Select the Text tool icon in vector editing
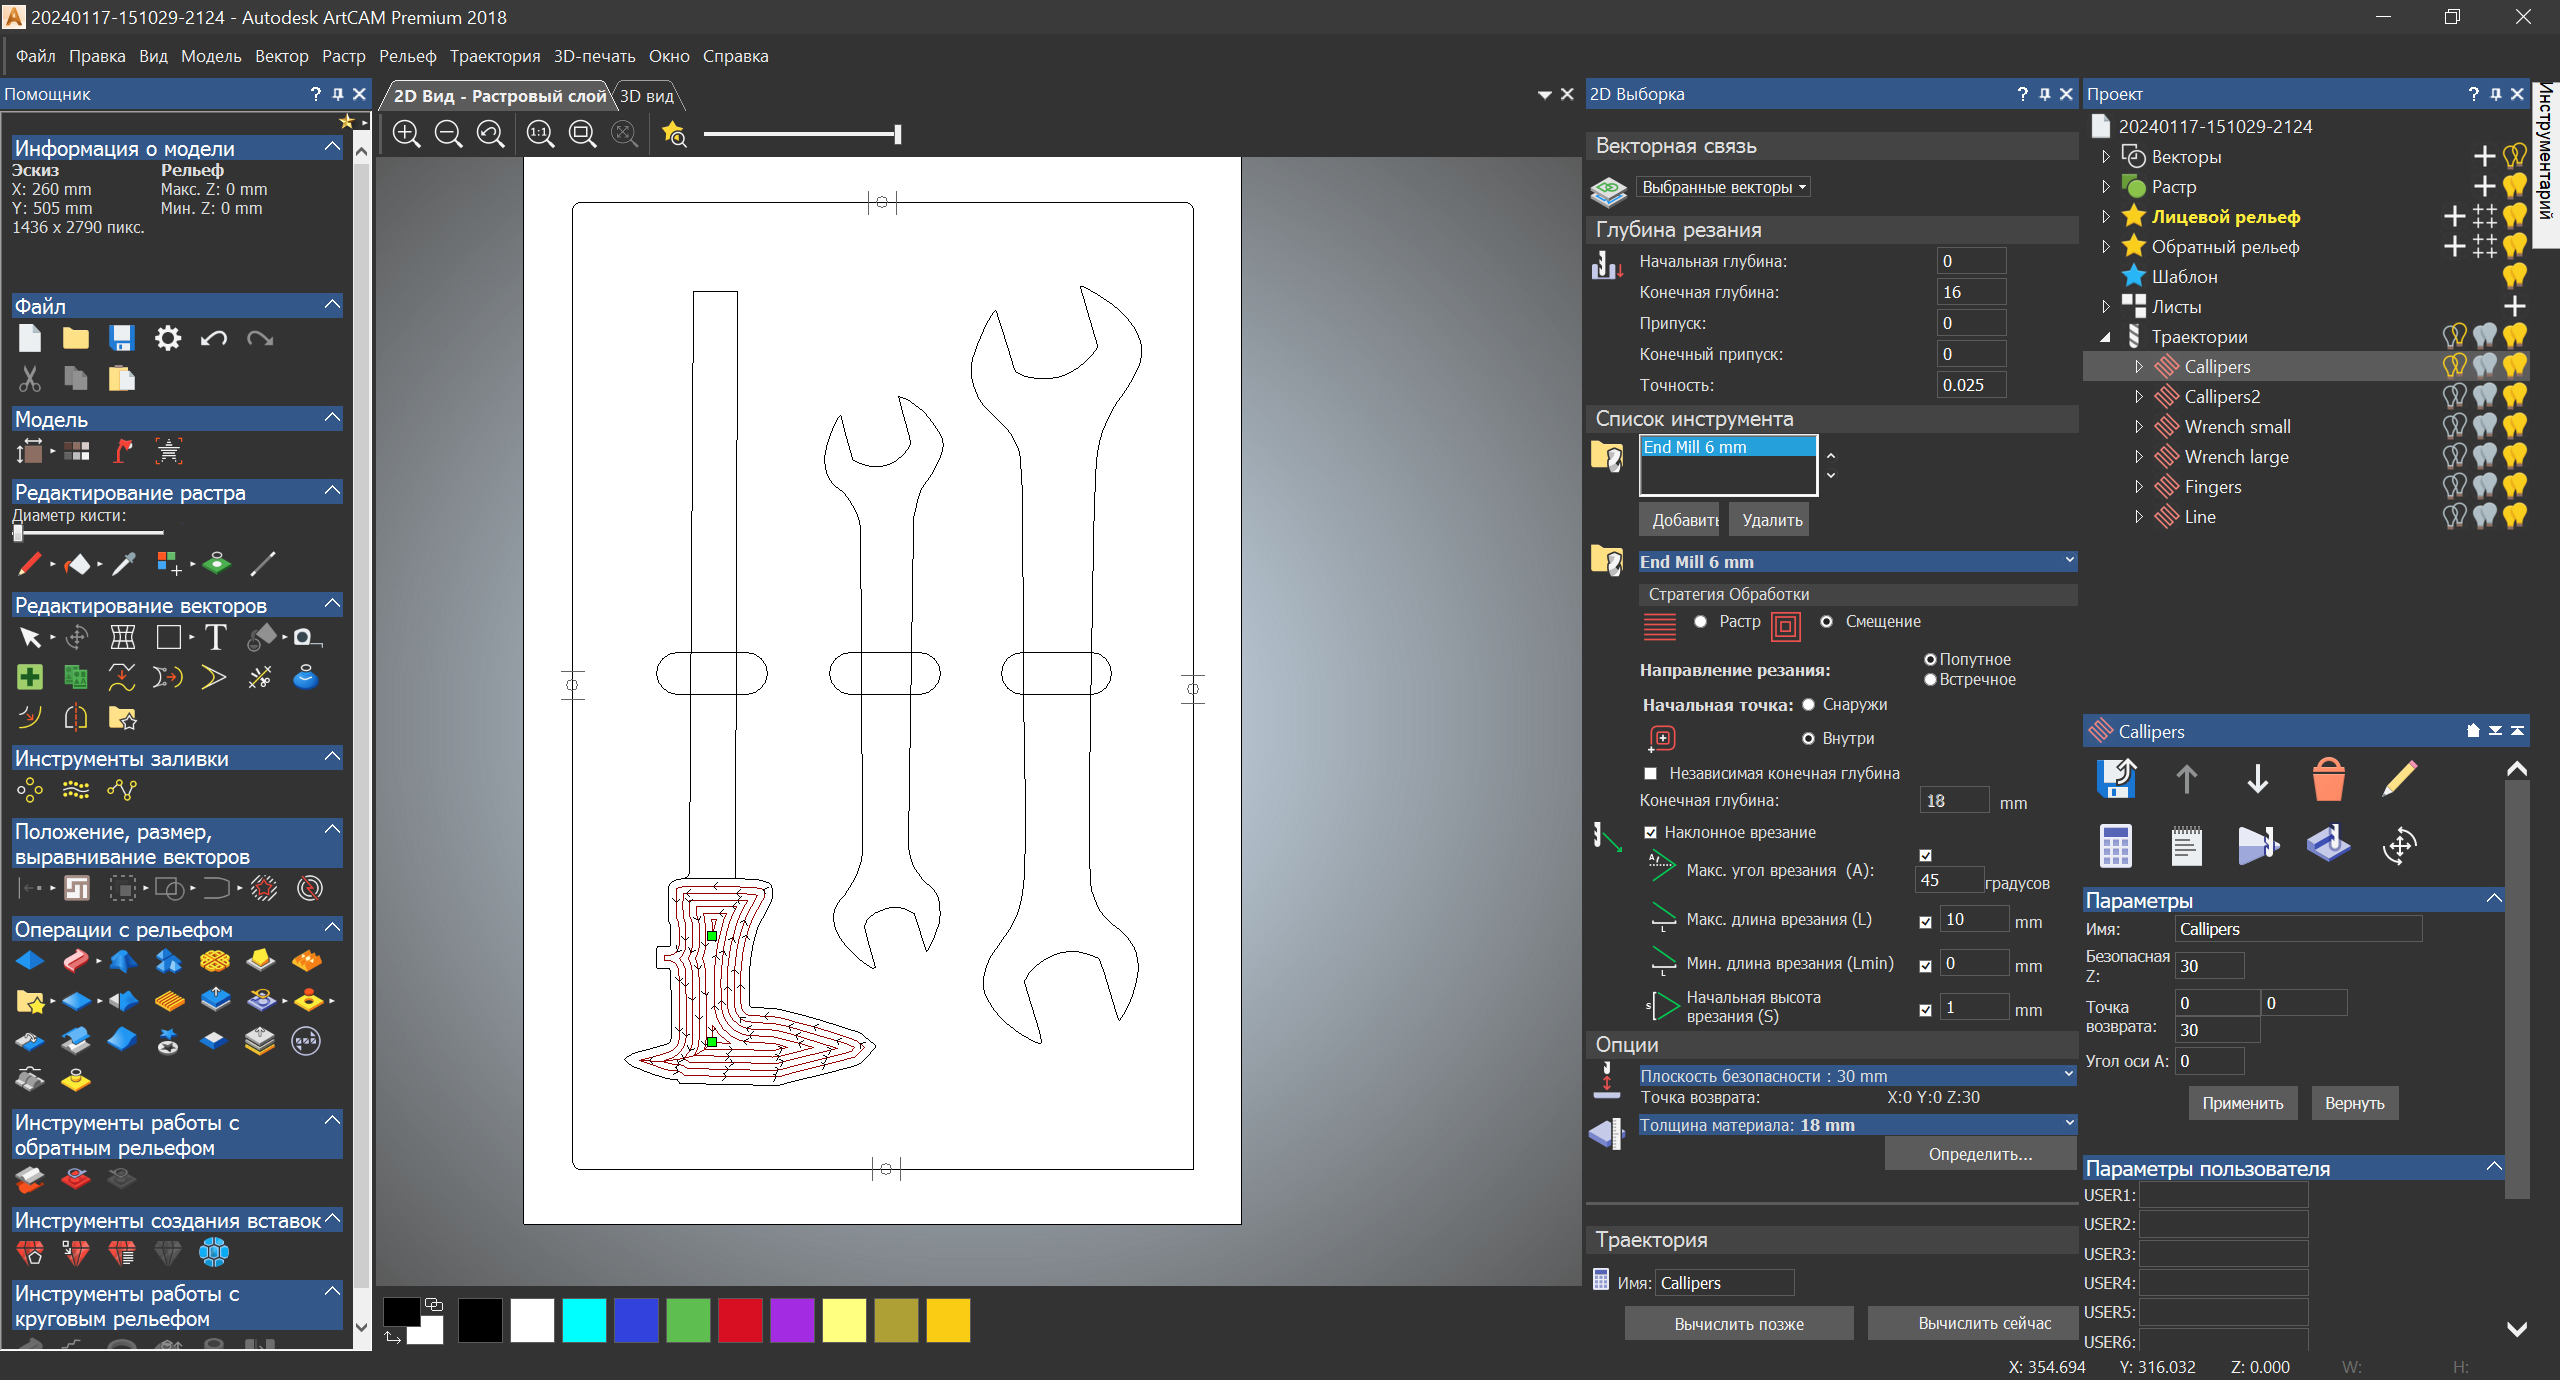This screenshot has width=2560, height=1380. click(215, 638)
